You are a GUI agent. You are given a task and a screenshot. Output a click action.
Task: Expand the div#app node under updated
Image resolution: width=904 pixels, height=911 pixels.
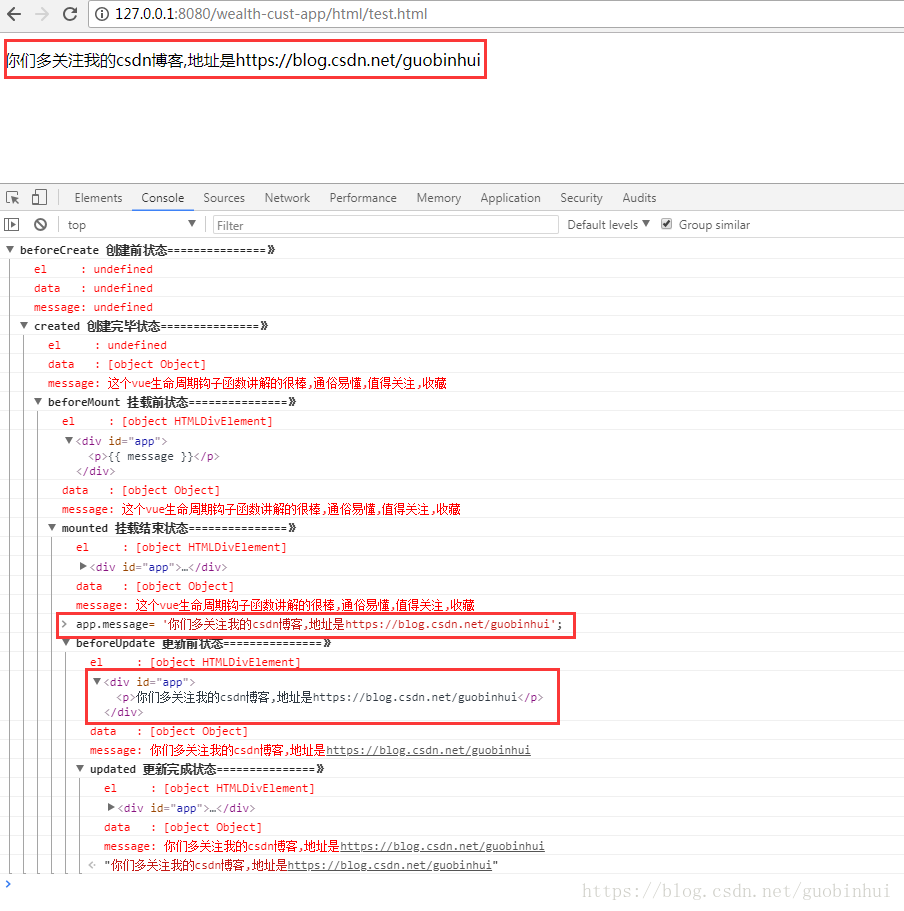click(110, 808)
